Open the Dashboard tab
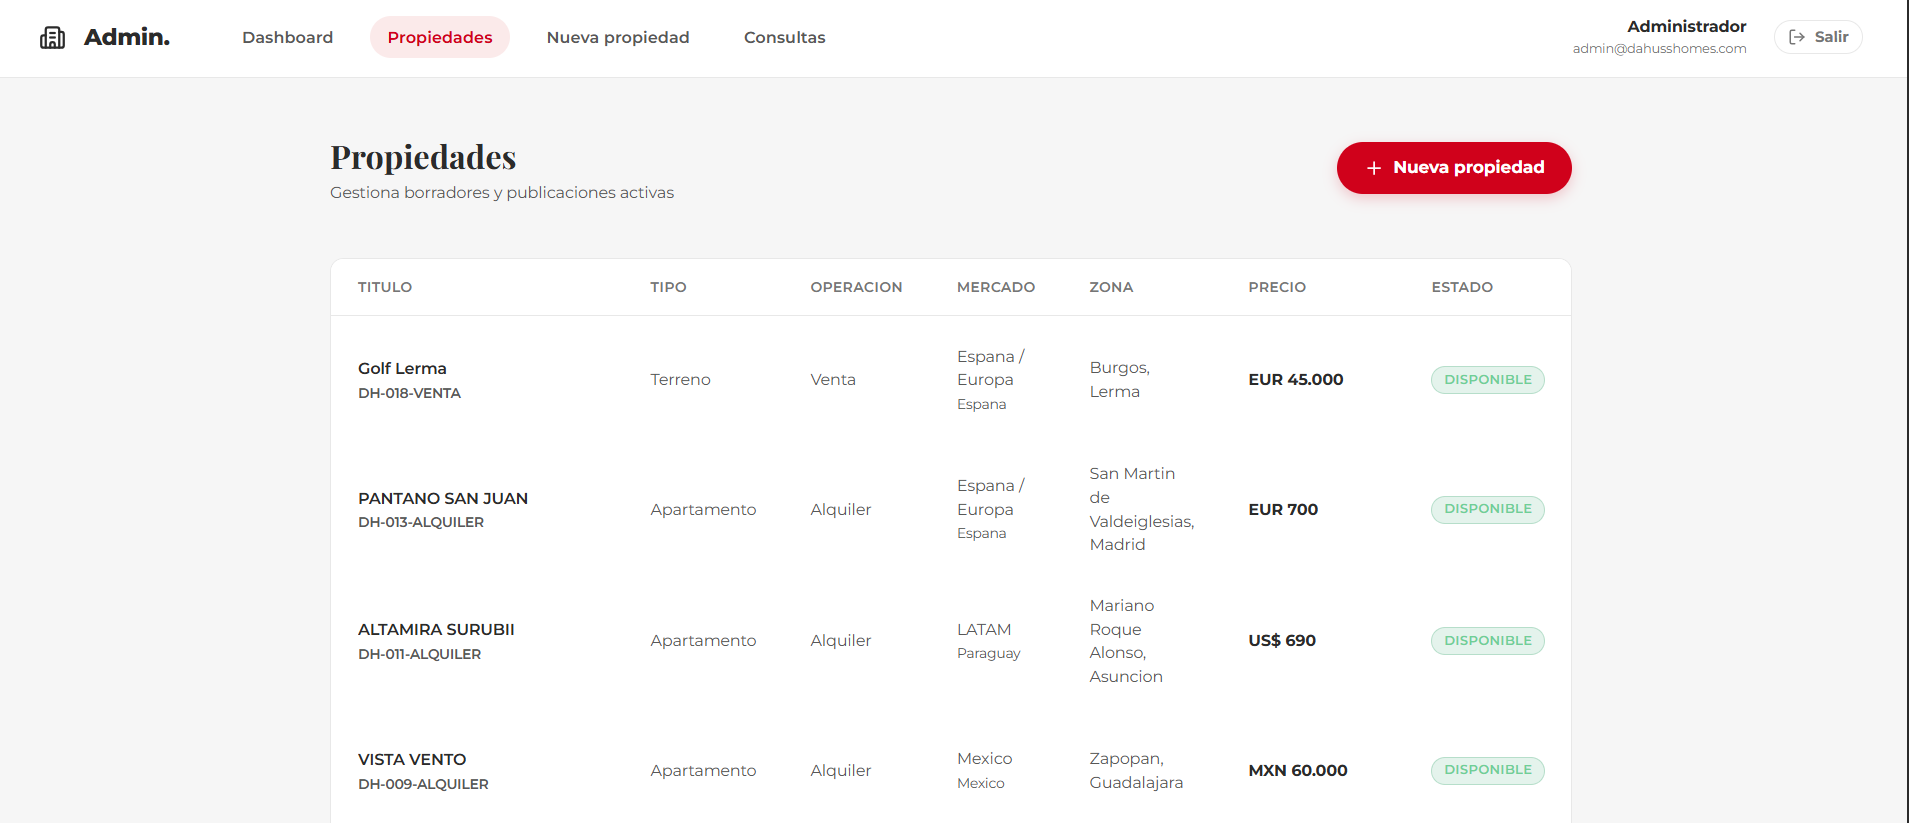This screenshot has height=823, width=1909. (287, 37)
